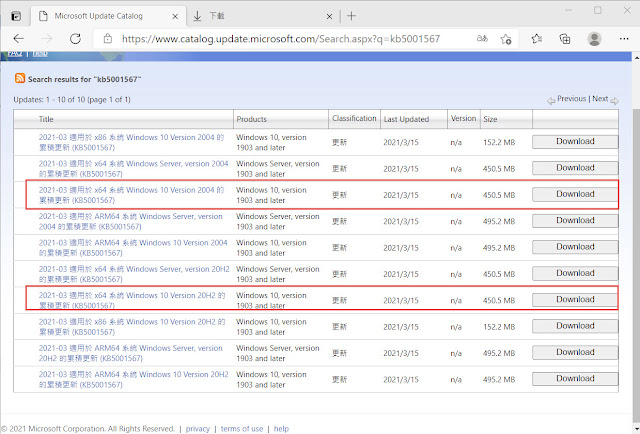
Task: Download ARM64 Windows 10 Version 20H2 update
Action: click(575, 379)
